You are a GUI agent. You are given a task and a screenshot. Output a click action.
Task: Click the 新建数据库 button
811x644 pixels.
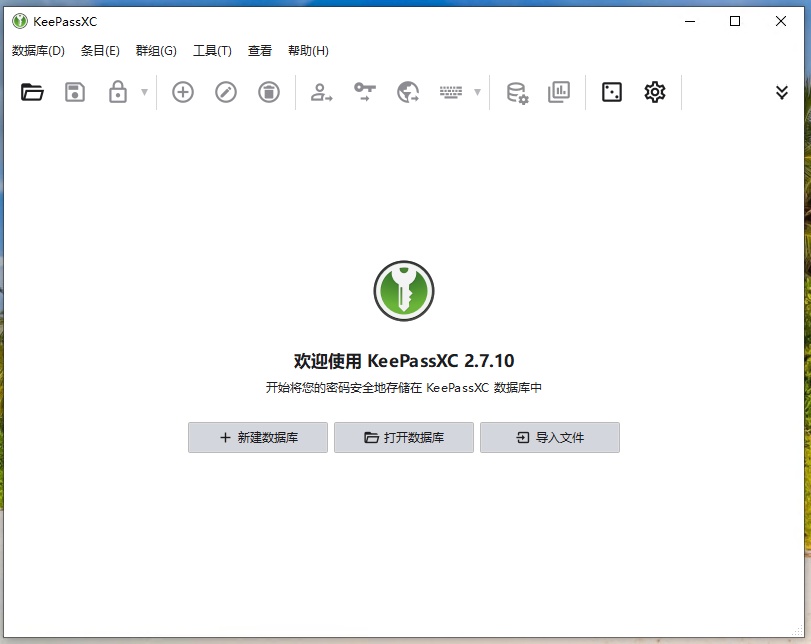[x=257, y=437]
